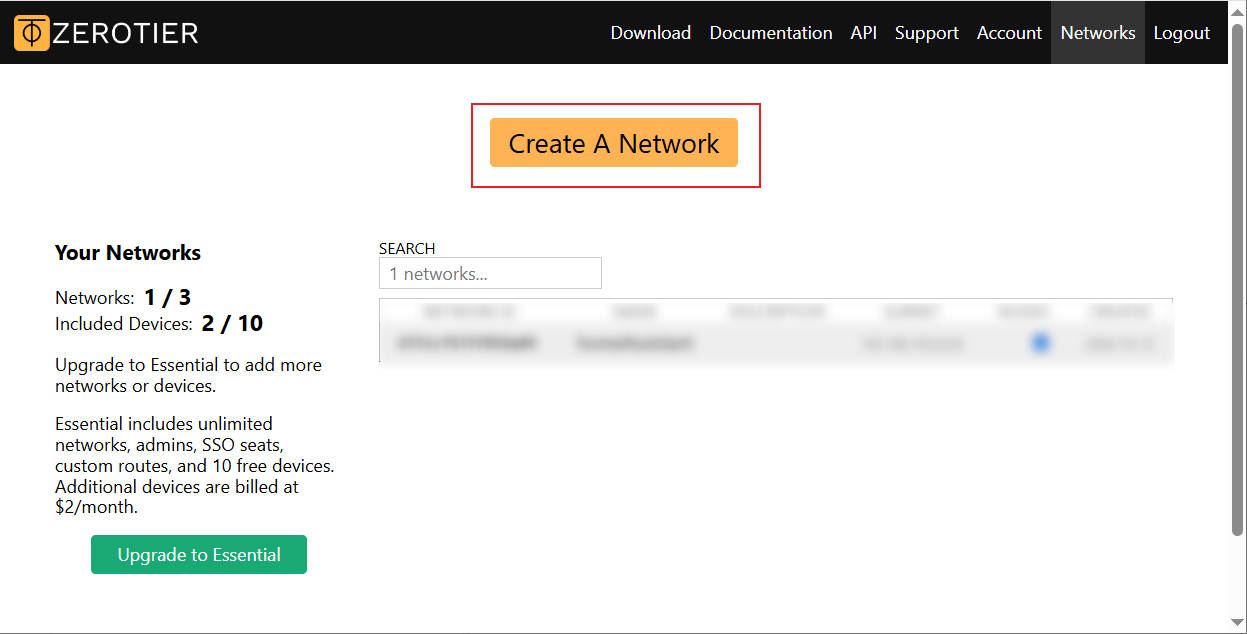Open the API nav link

[864, 33]
